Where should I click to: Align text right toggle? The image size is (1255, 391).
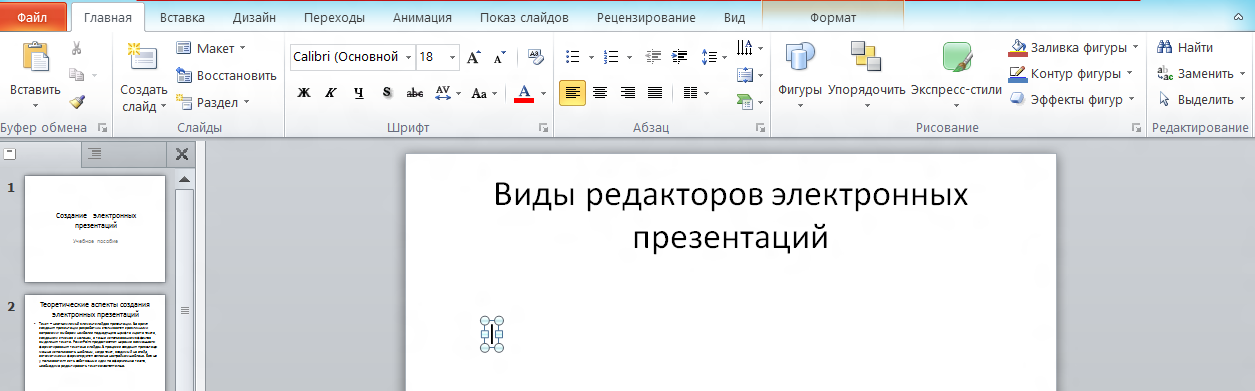coord(628,93)
